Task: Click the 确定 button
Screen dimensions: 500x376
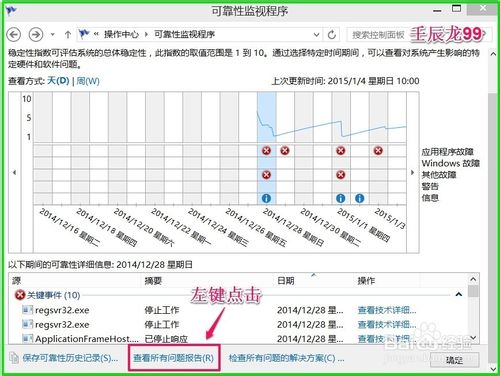Action: 455,360
